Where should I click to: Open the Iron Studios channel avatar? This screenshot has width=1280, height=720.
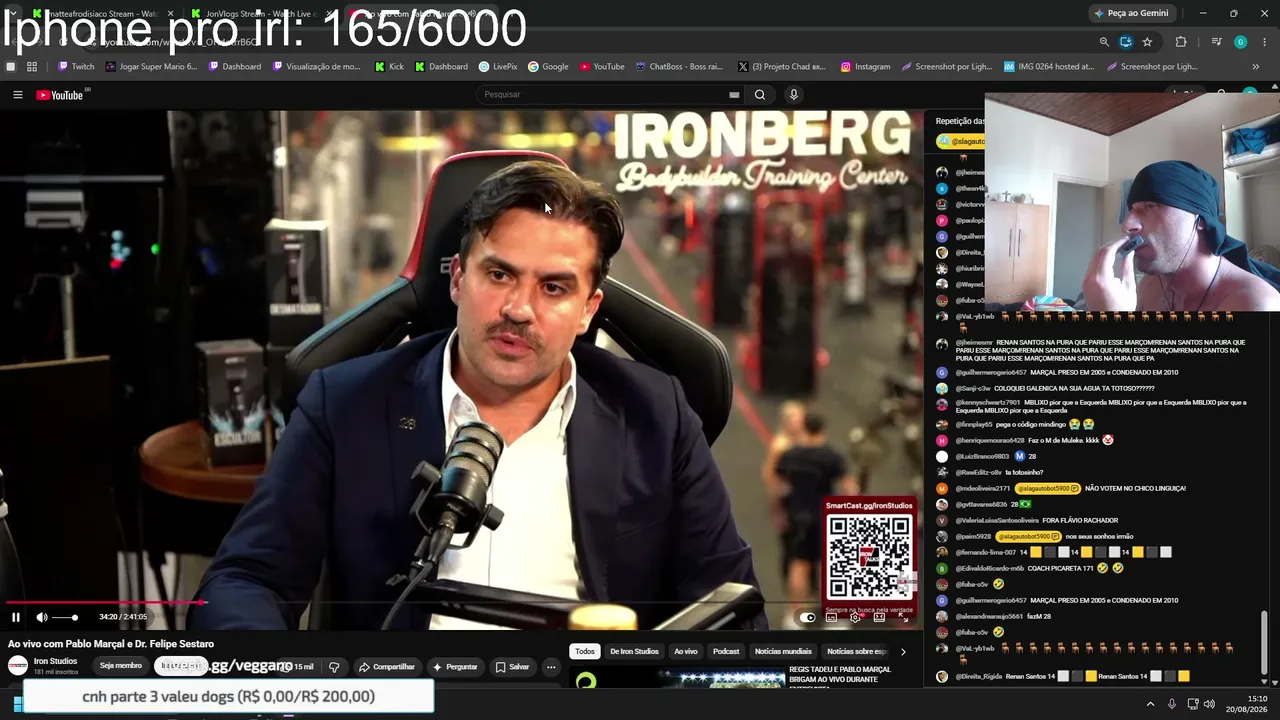[x=18, y=666]
